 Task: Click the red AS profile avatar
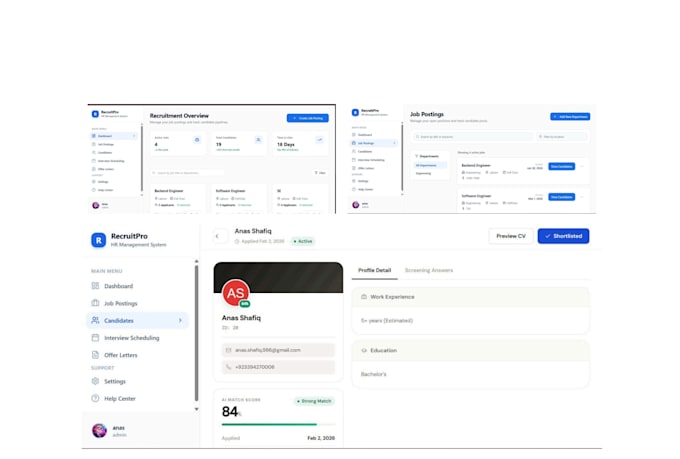[x=235, y=293]
